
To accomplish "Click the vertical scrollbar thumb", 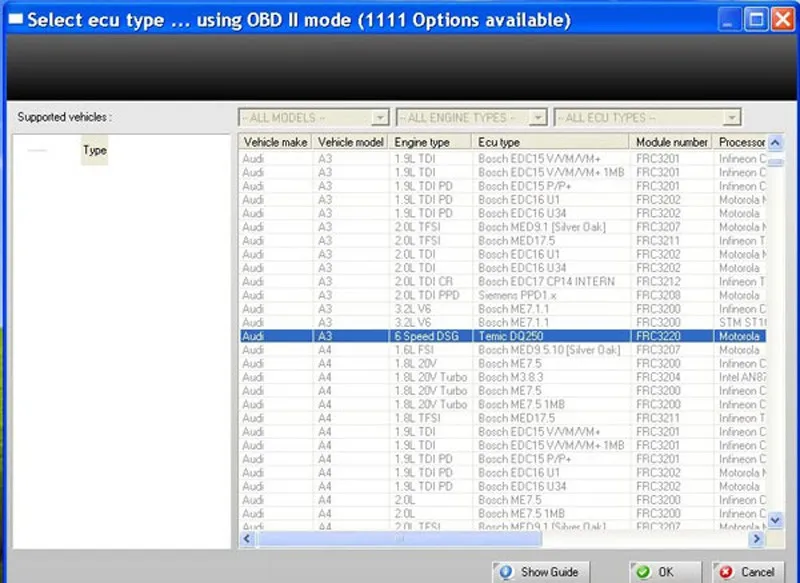I will pyautogui.click(x=776, y=163).
